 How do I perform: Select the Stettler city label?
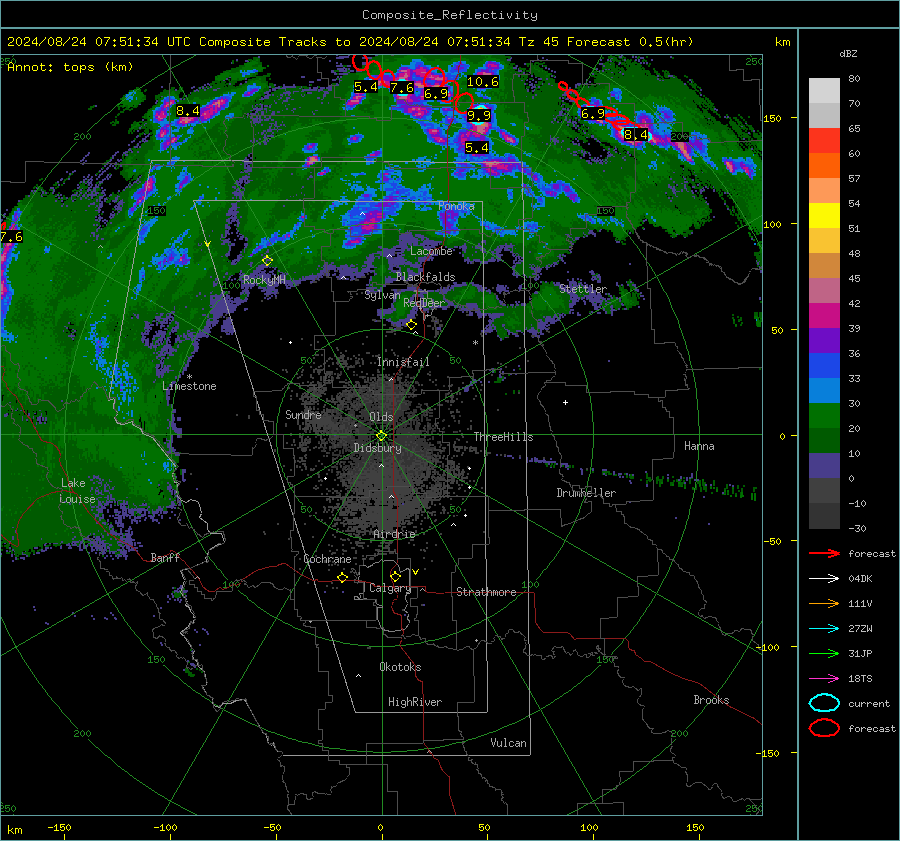click(x=583, y=289)
